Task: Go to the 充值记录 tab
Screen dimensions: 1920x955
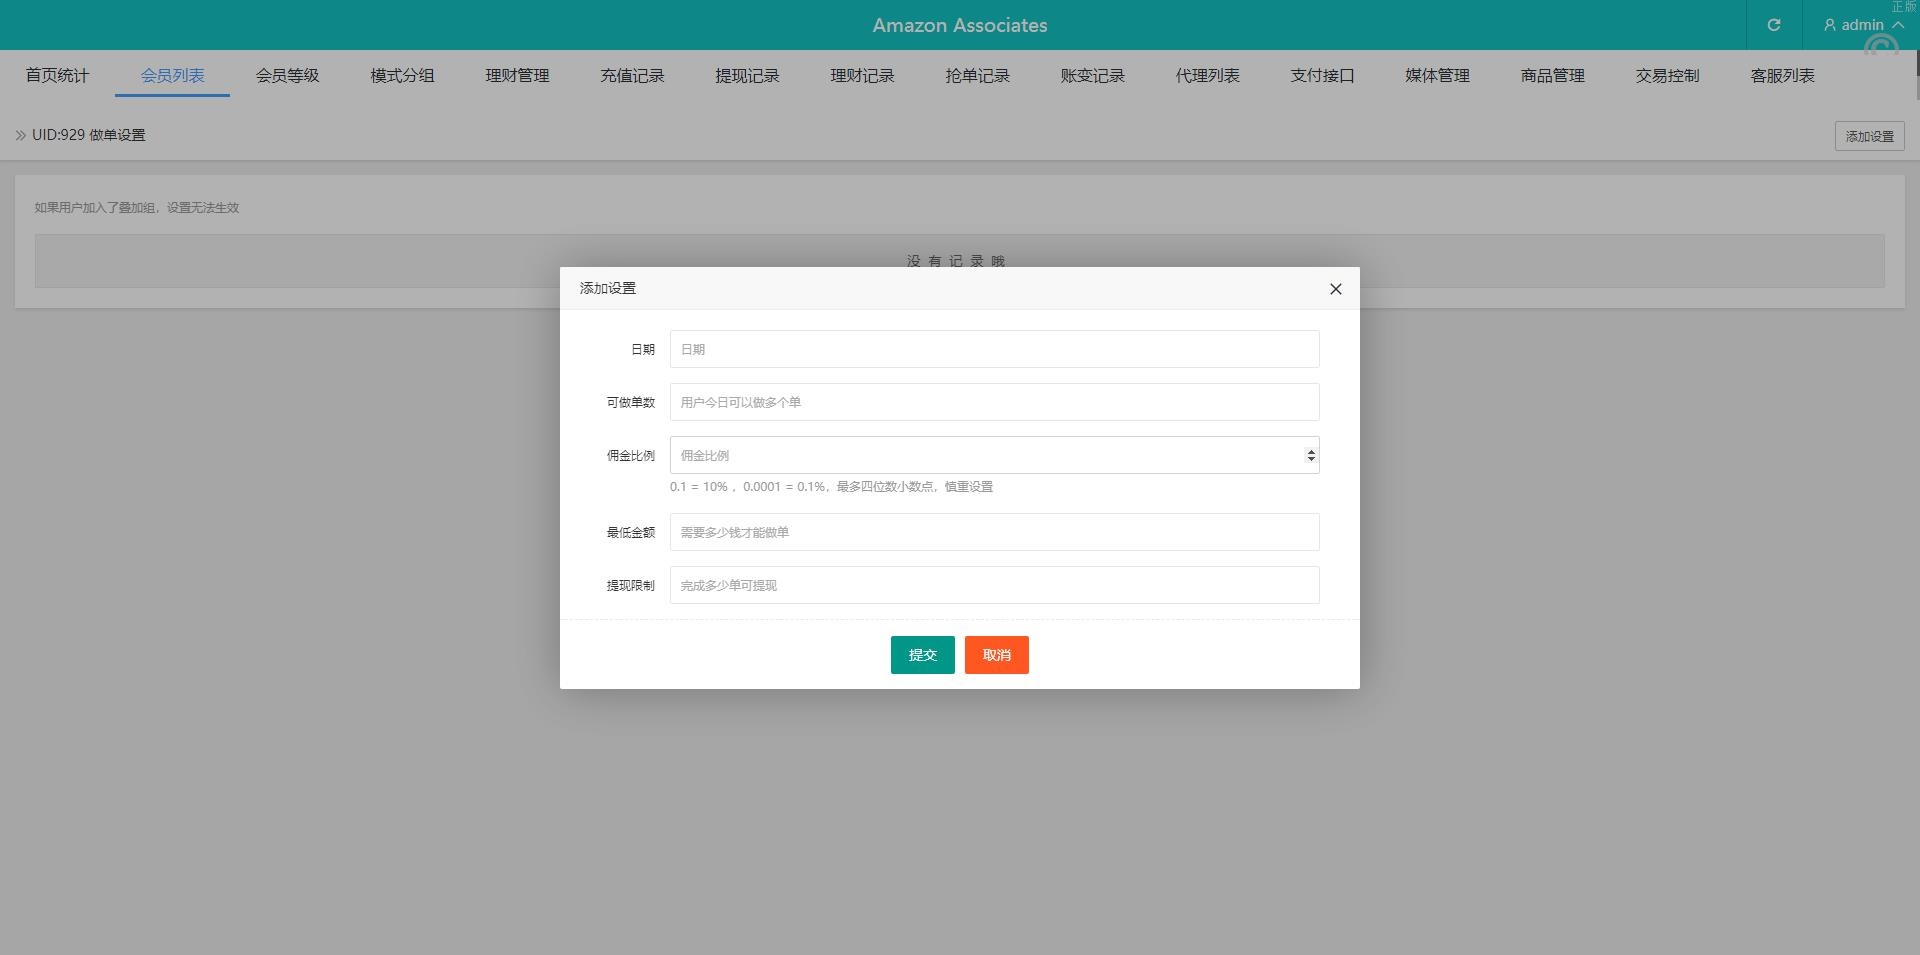Action: click(632, 76)
